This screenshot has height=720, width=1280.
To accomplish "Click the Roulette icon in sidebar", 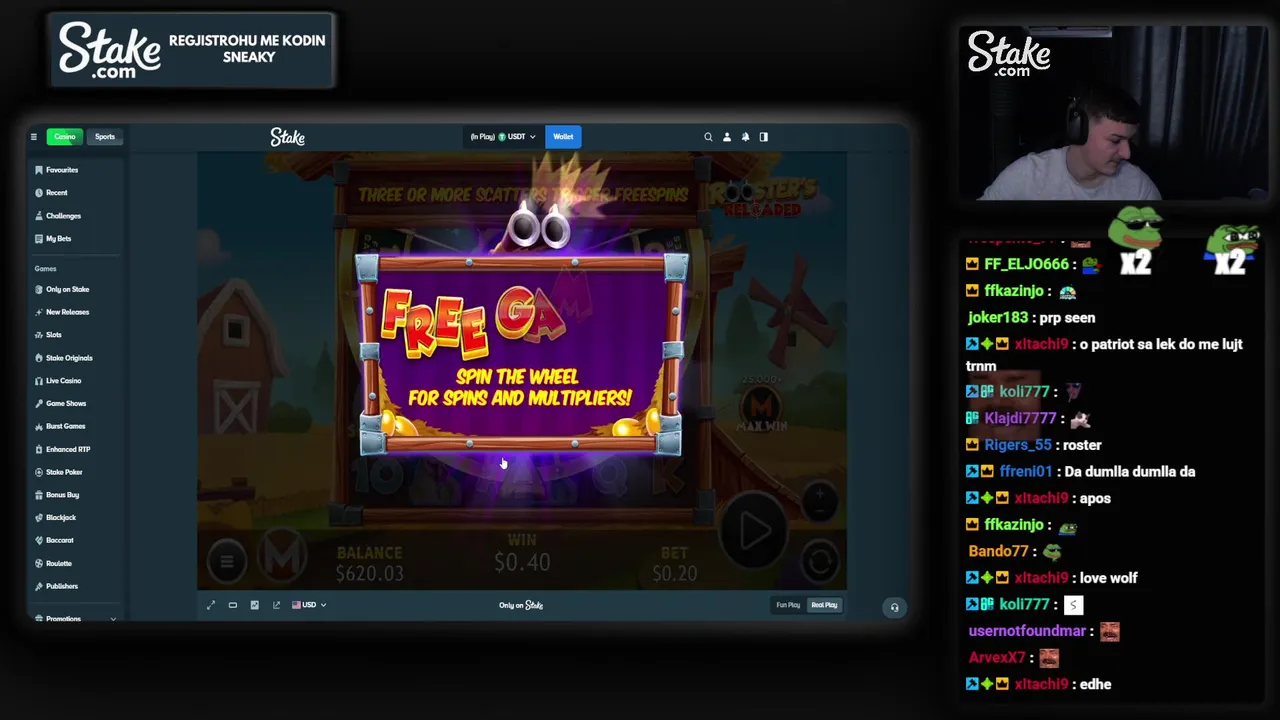I will [x=38, y=563].
